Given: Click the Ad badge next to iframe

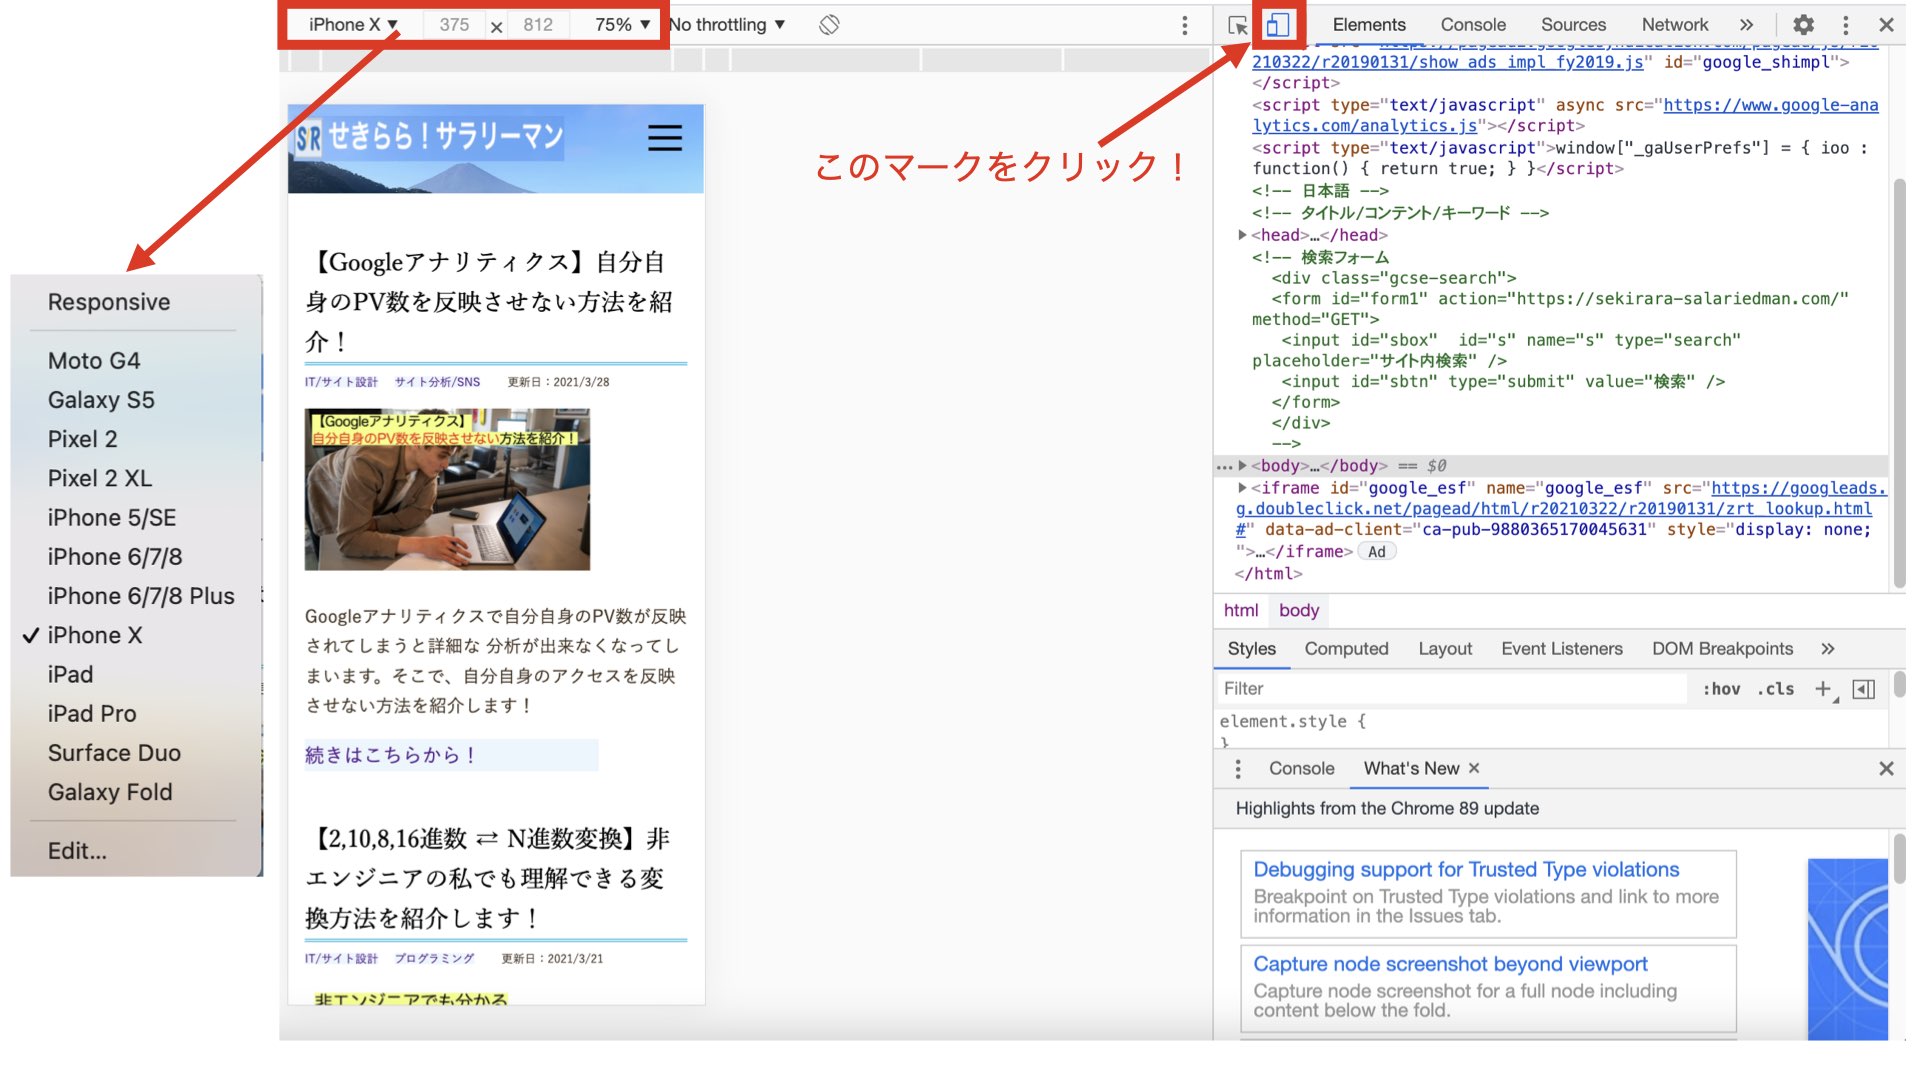Looking at the screenshot, I should pos(1377,552).
